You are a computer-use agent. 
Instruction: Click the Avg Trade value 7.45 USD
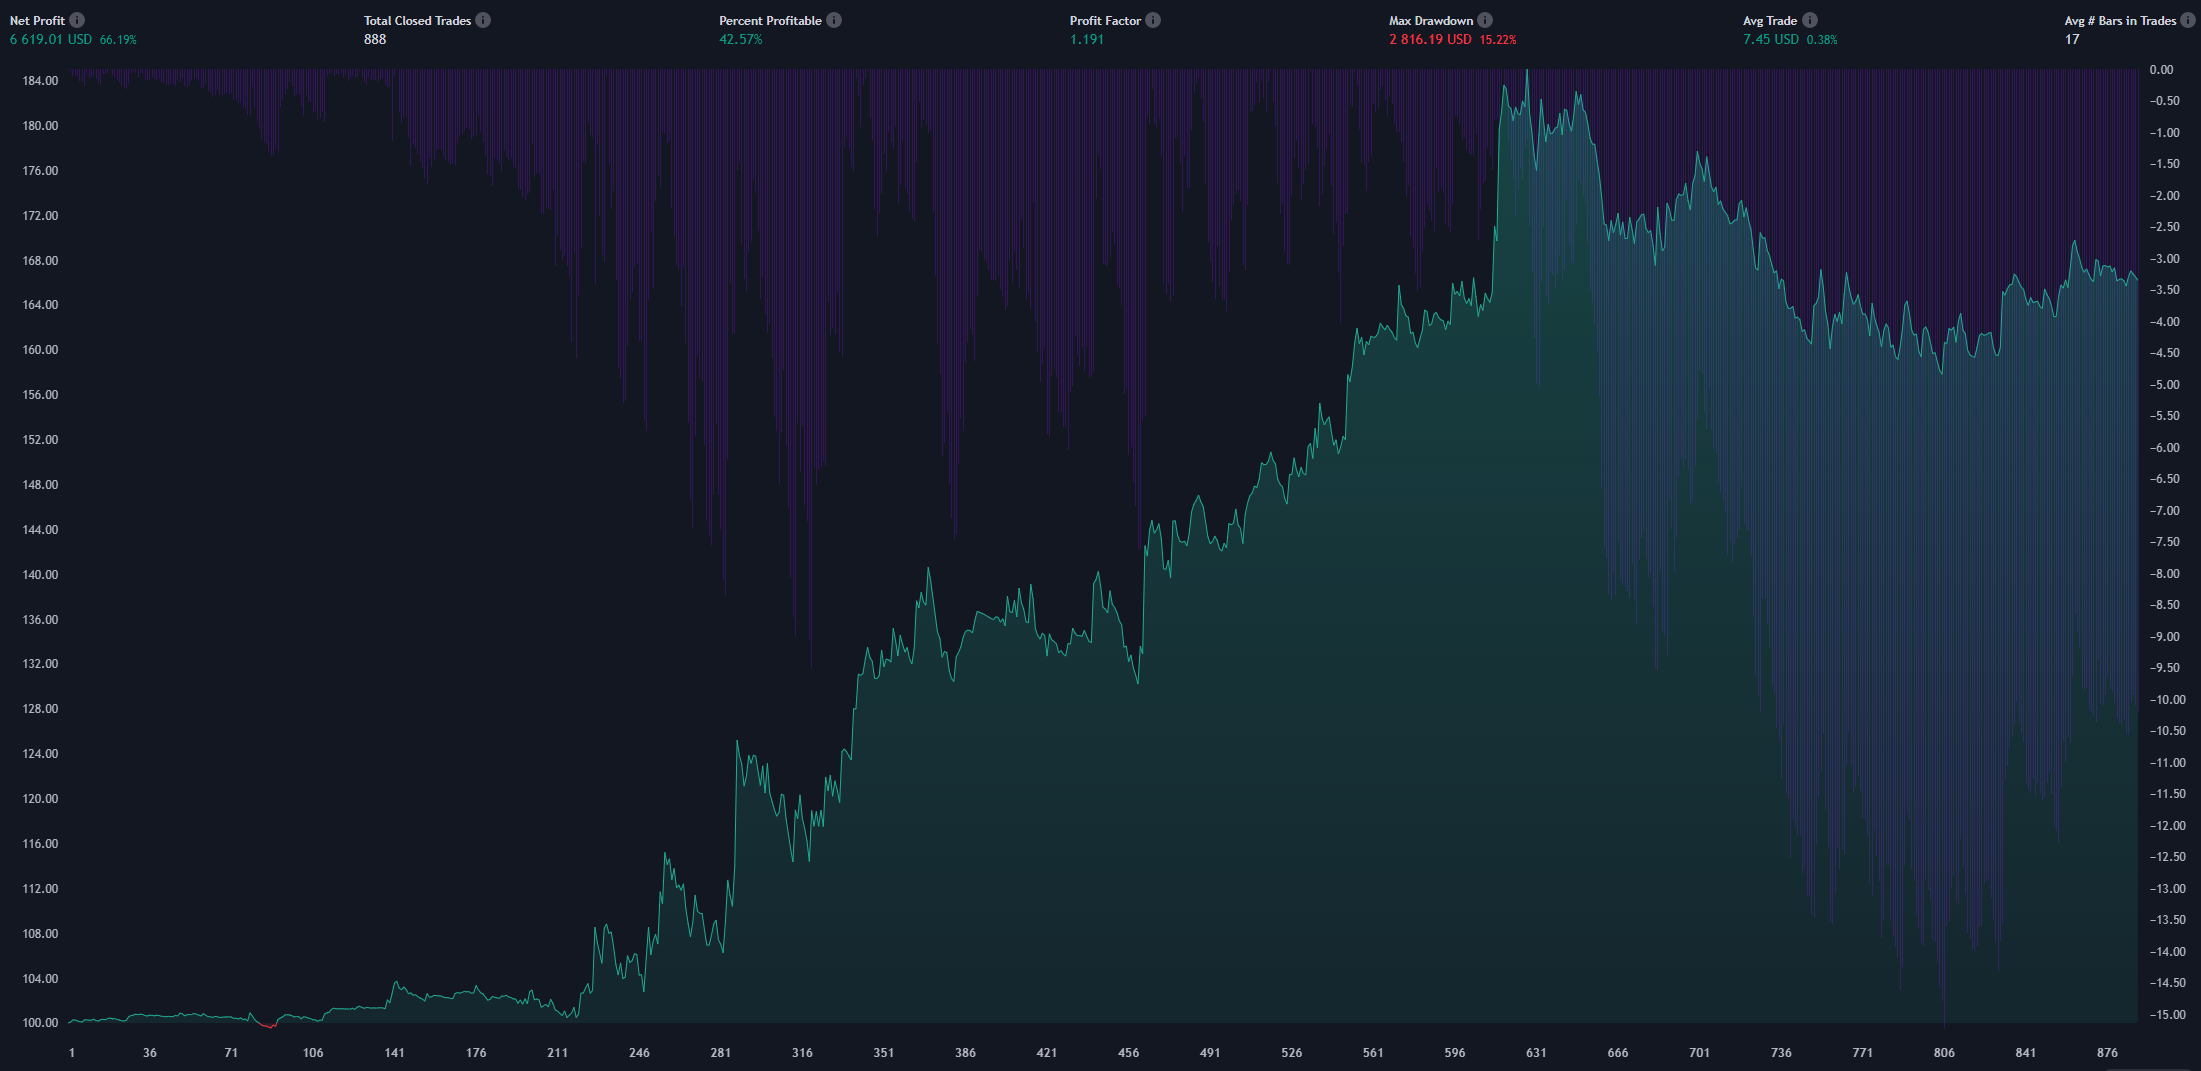pos(1771,39)
